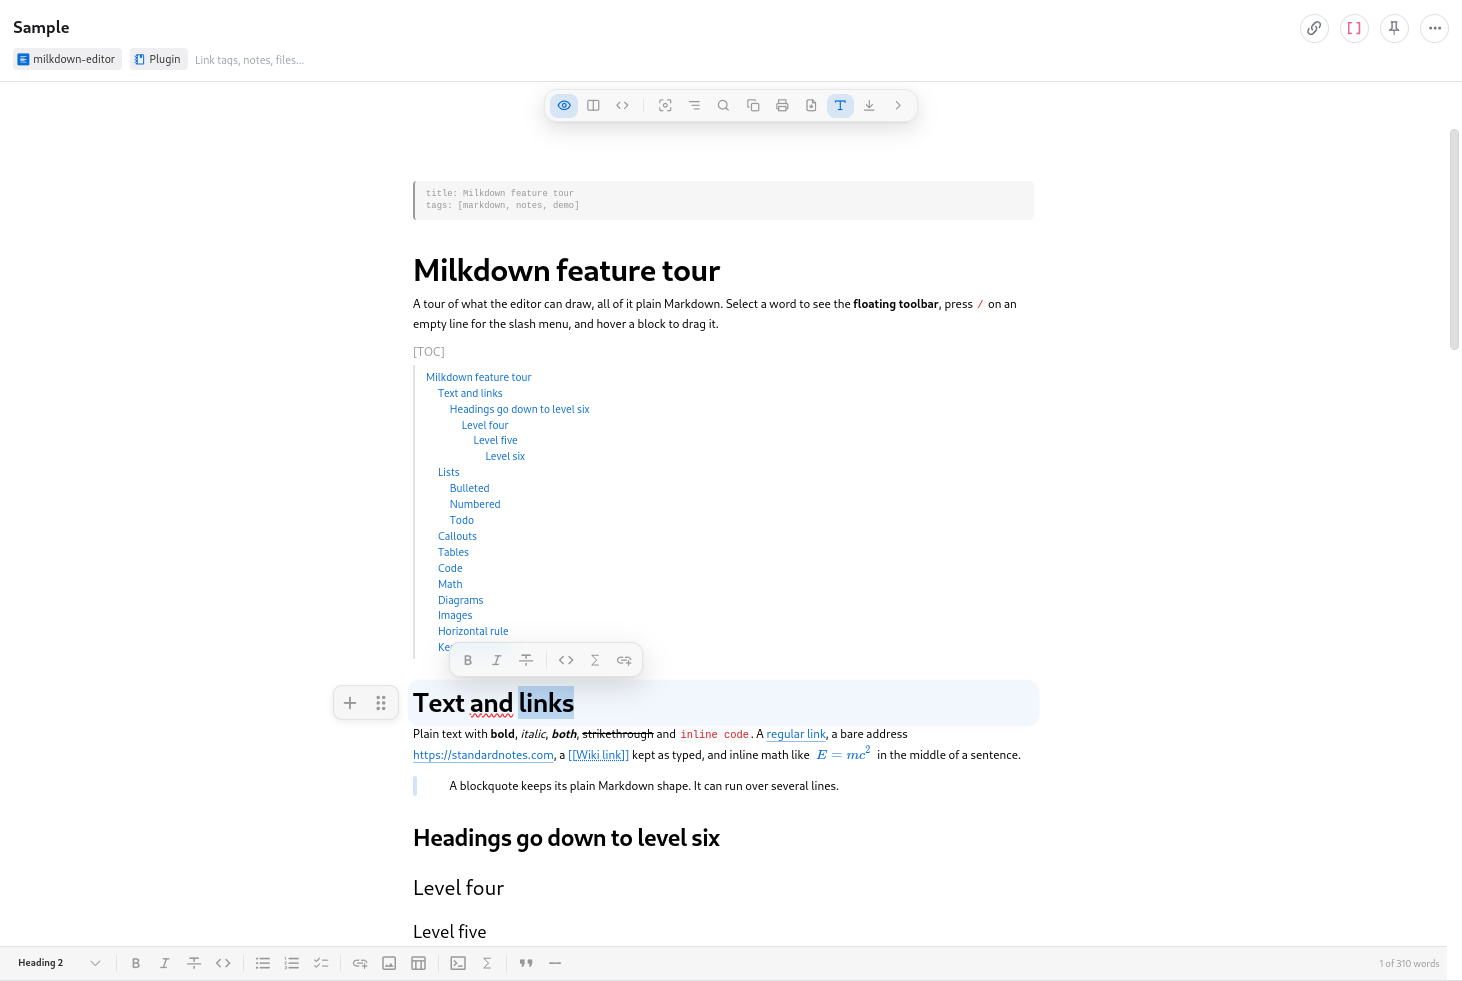The width and height of the screenshot is (1462, 981).
Task: Apply italic in the floating toolbar
Action: pyautogui.click(x=496, y=660)
